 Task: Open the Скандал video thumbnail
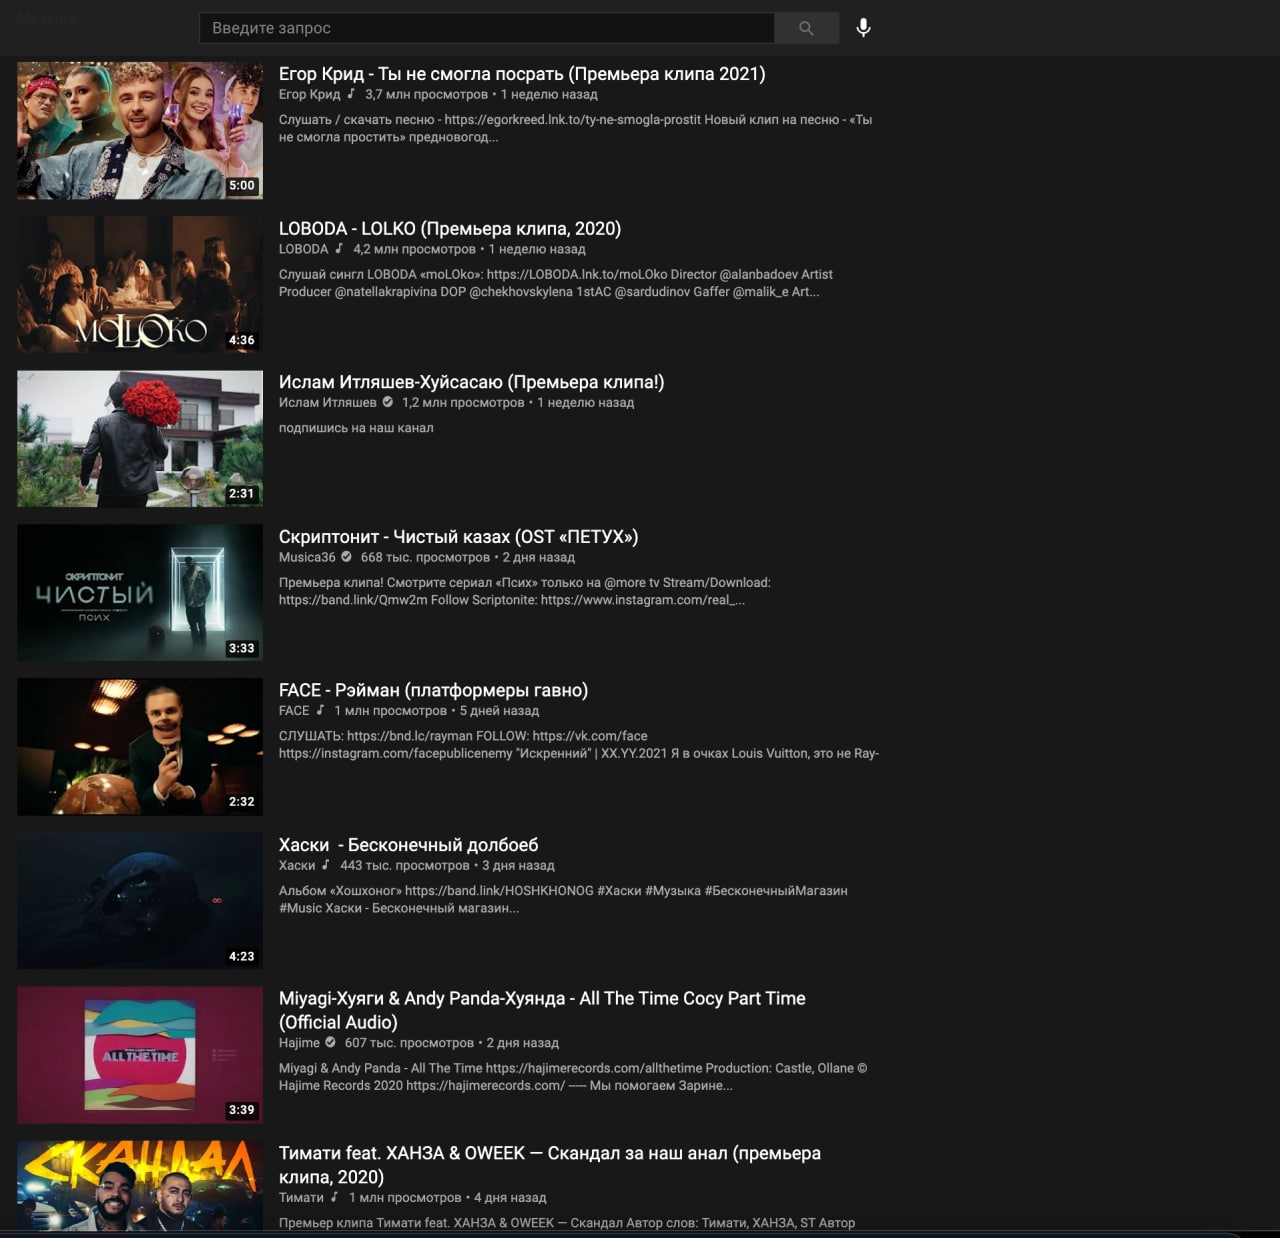[140, 1185]
